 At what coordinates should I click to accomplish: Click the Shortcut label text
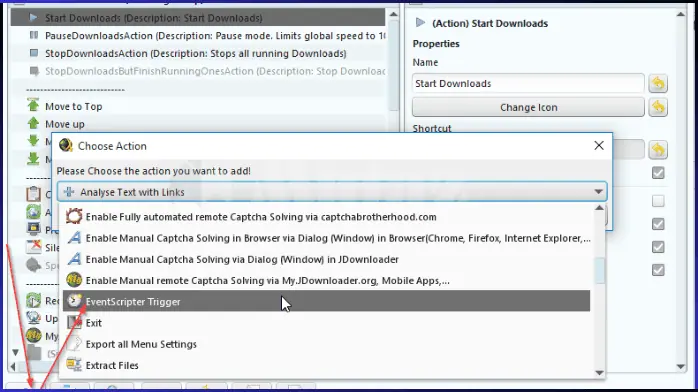pos(432,129)
